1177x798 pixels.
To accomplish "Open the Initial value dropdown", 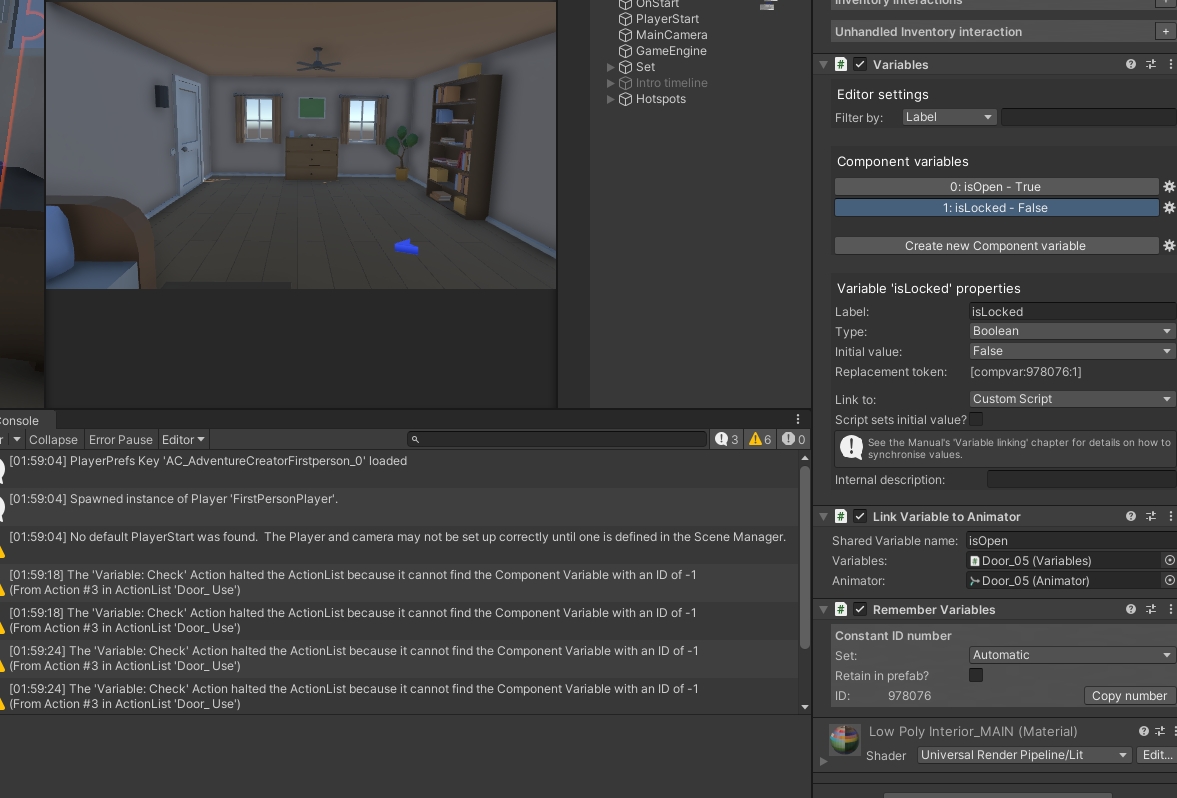I will point(1072,351).
